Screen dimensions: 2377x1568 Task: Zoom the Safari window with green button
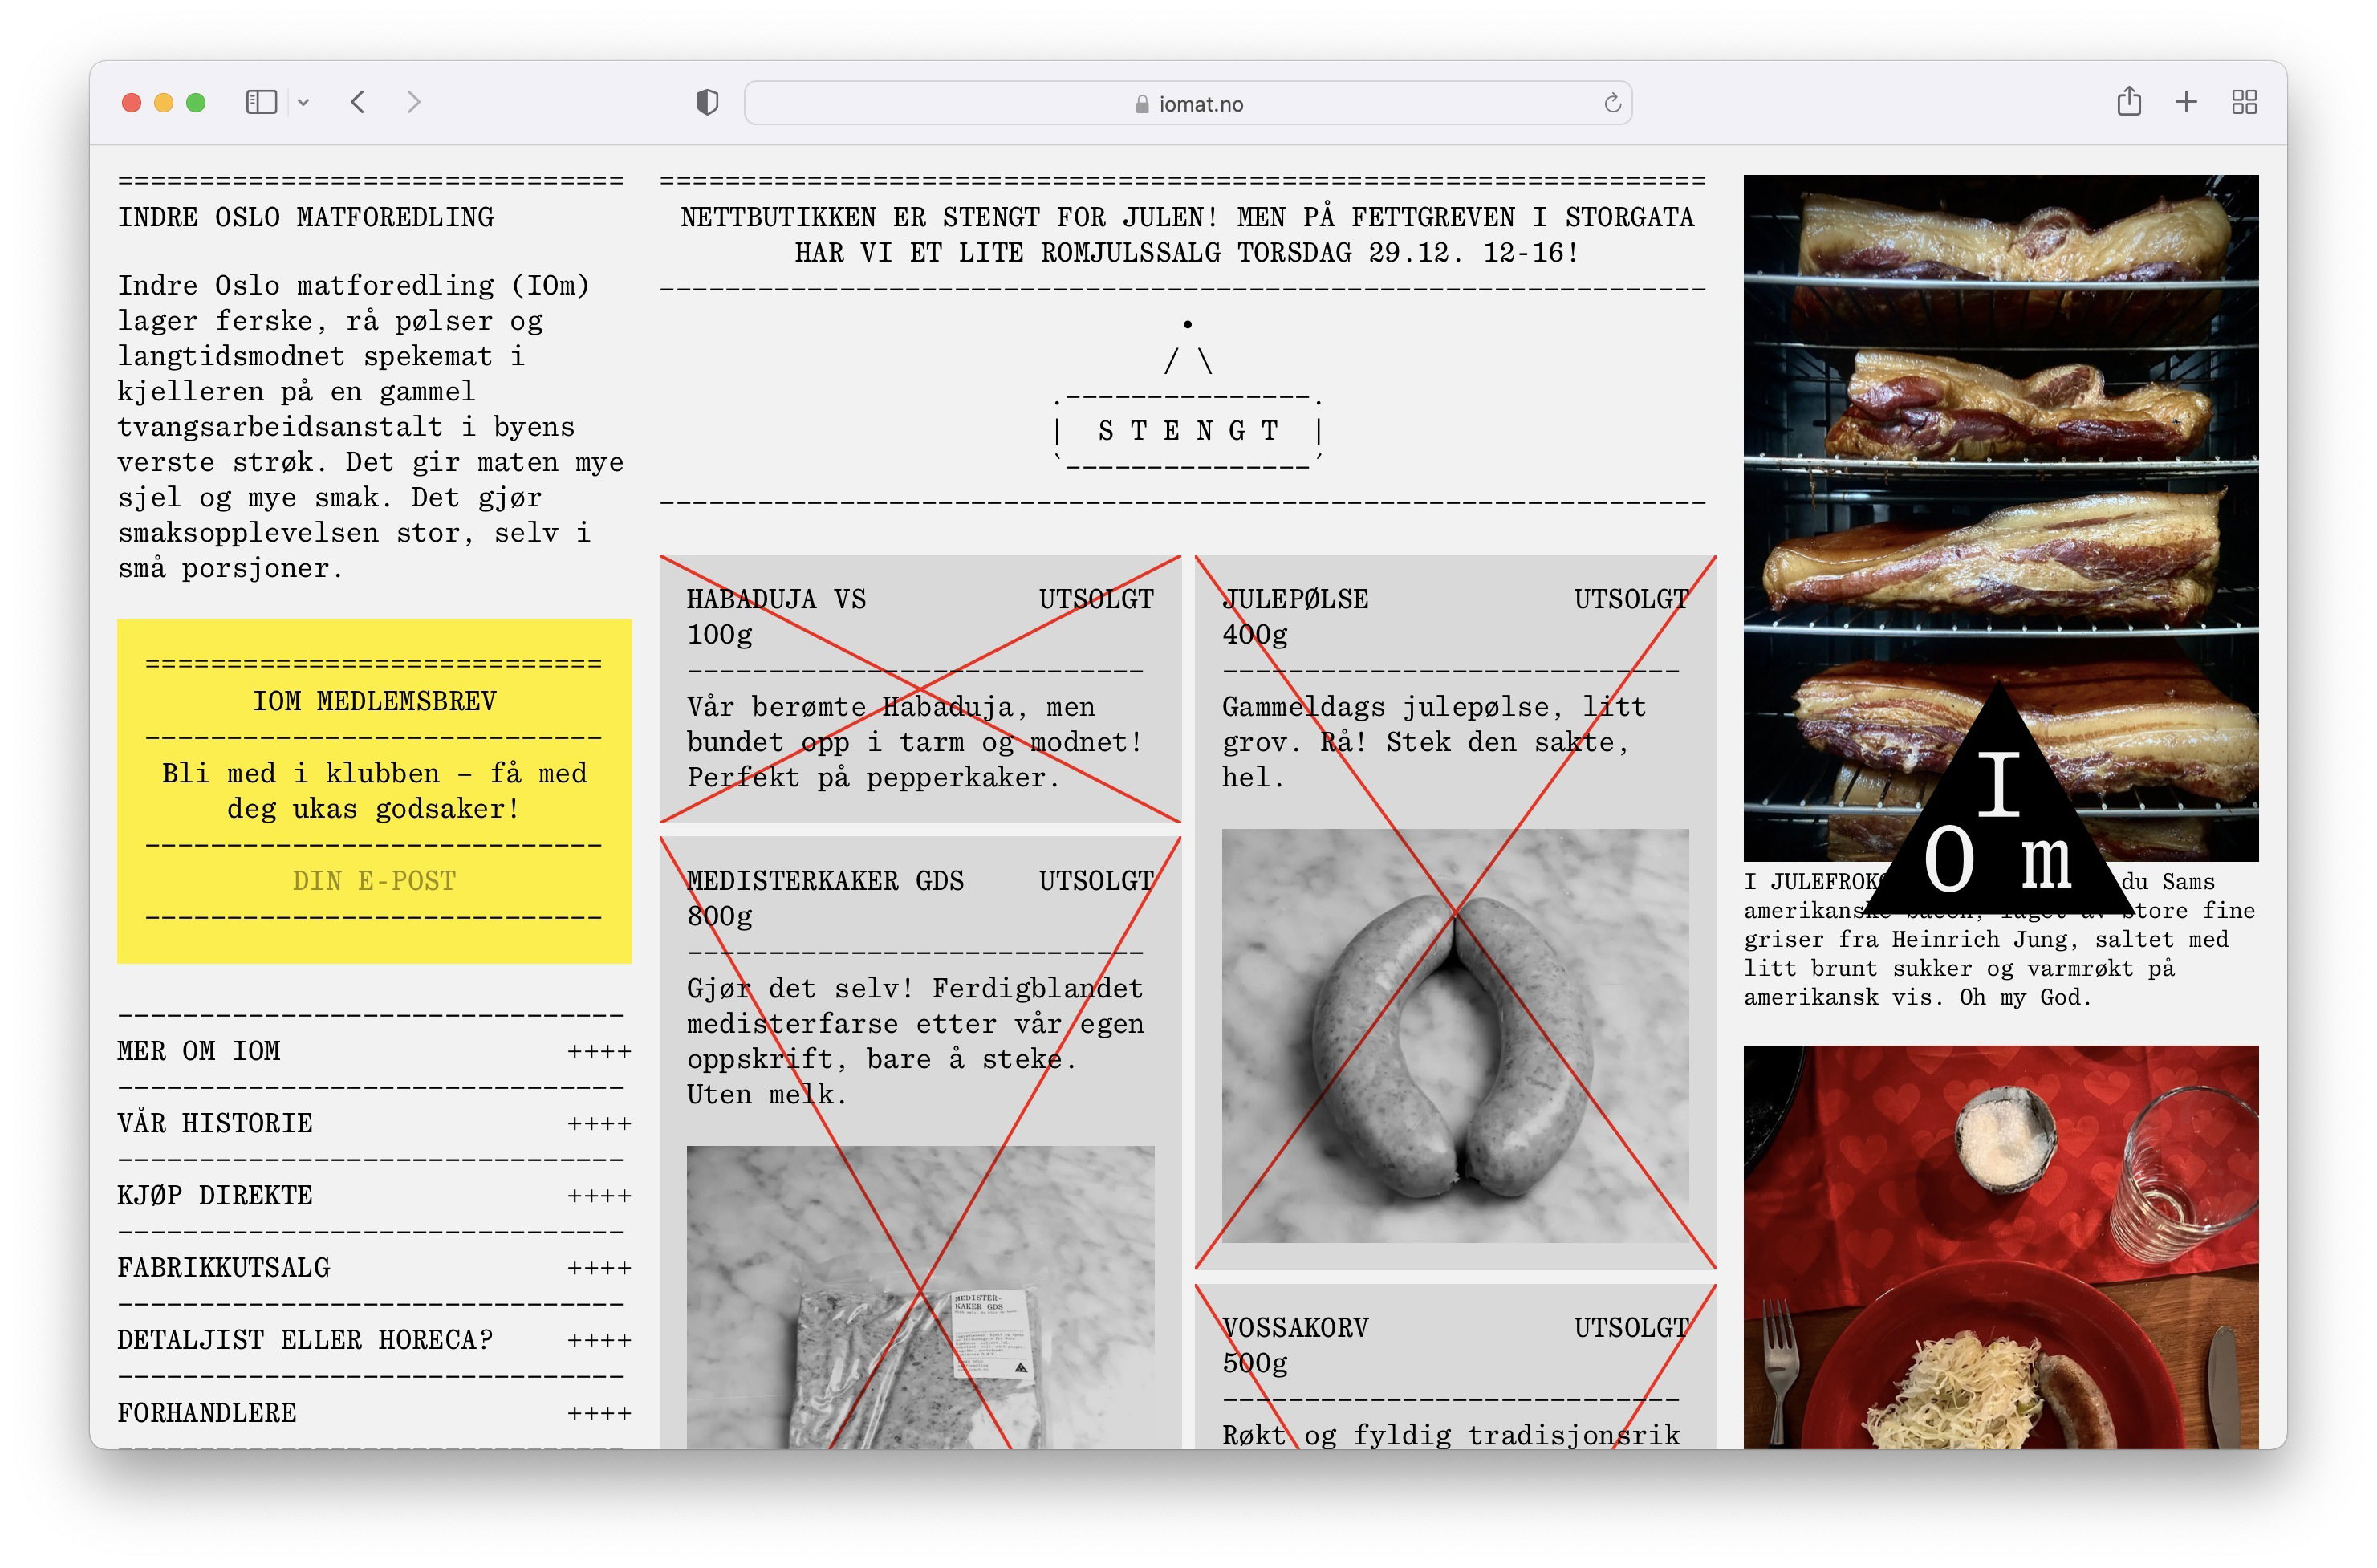(x=196, y=102)
